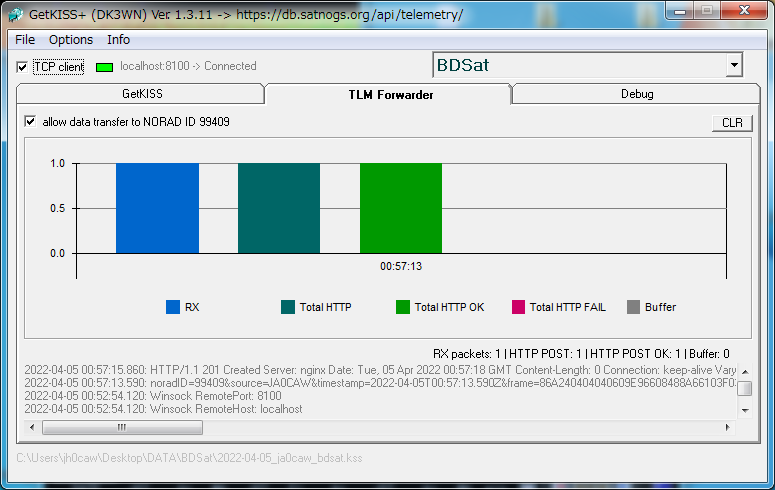Click the localhost:8100 Connected status text

(188, 66)
